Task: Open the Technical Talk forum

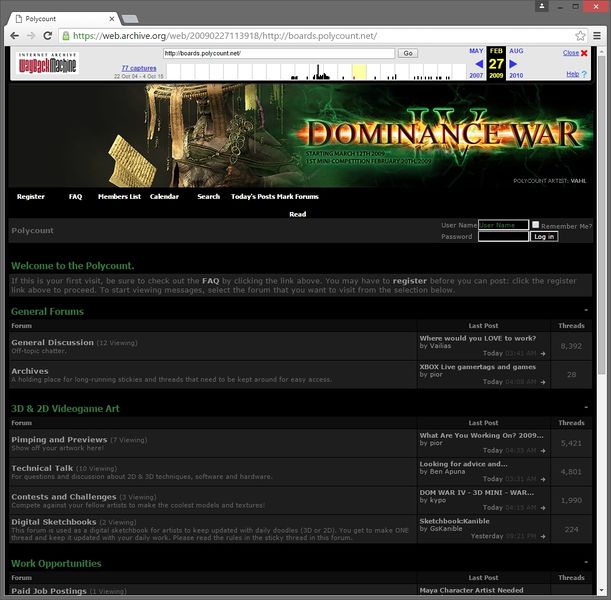Action: click(x=42, y=468)
